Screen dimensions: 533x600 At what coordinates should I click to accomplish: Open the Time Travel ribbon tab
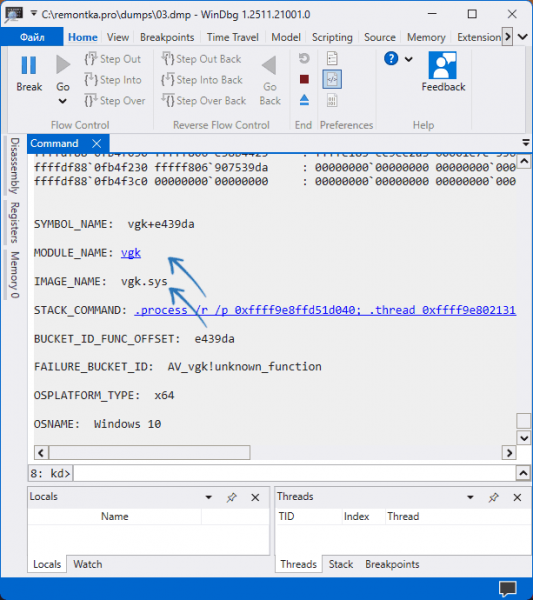pyautogui.click(x=233, y=37)
